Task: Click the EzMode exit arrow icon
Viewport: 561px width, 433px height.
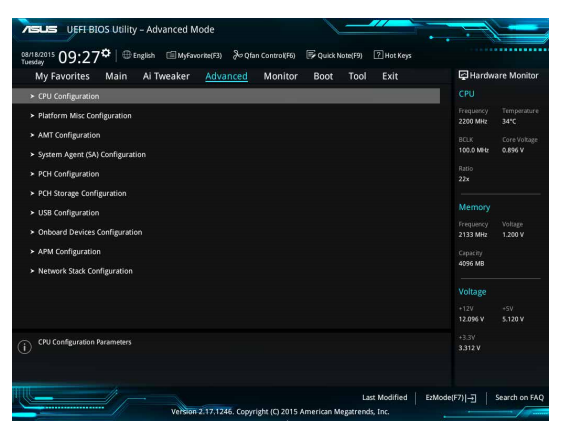Action: 472,398
